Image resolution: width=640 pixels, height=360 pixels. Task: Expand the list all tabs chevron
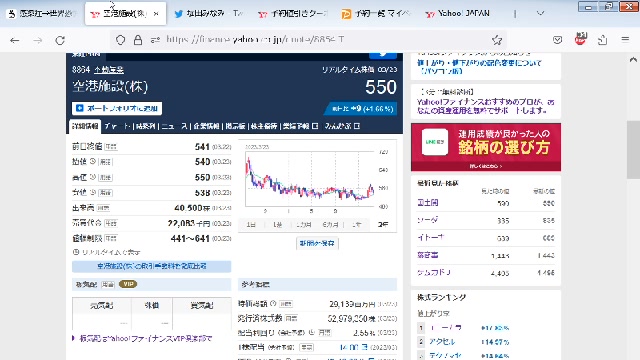coord(540,13)
